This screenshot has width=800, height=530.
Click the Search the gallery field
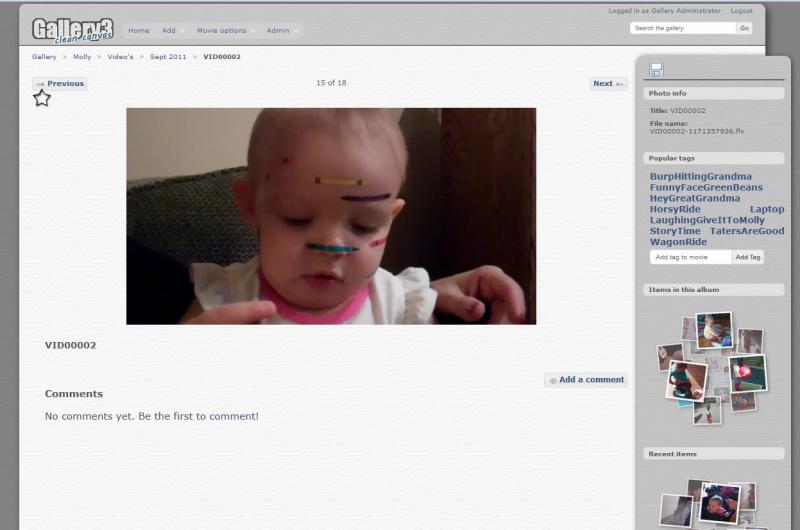pos(683,28)
